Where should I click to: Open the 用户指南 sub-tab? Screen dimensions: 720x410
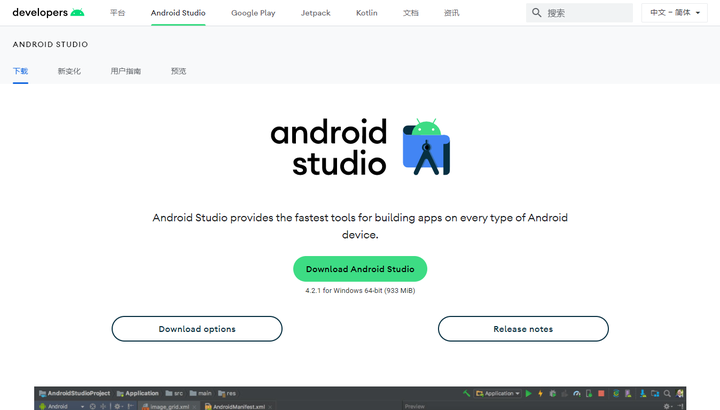[x=126, y=71]
